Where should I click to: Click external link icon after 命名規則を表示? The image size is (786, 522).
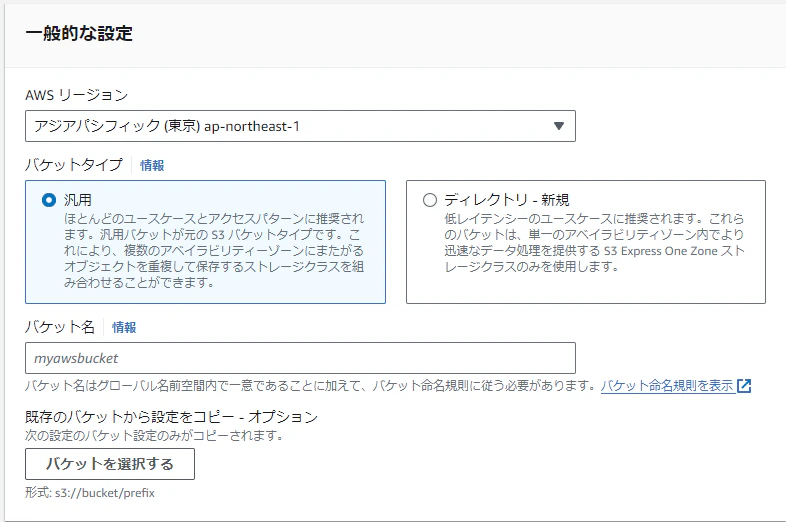744,386
